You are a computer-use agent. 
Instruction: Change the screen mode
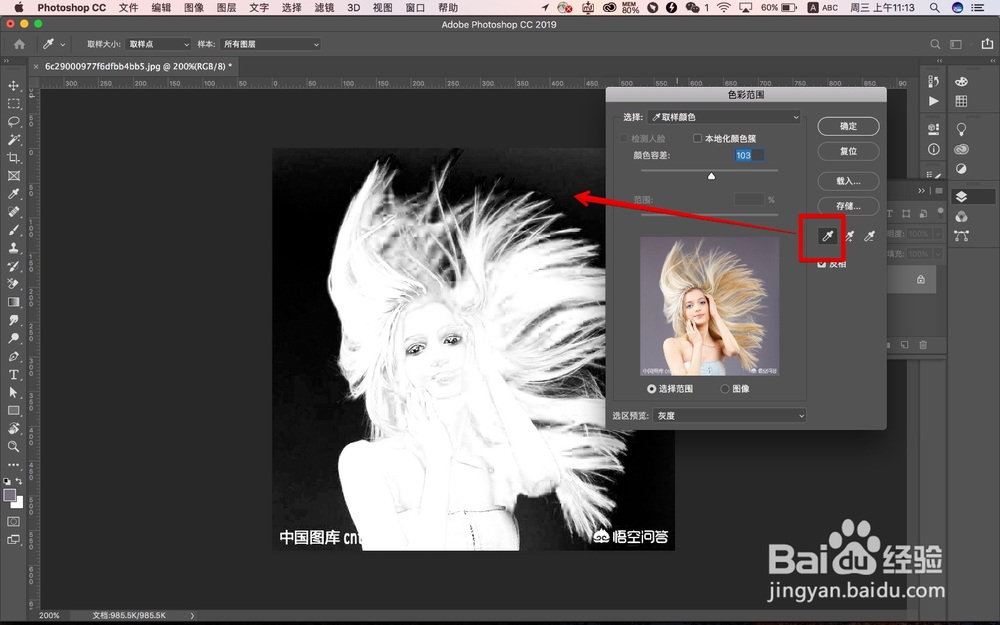click(x=13, y=540)
